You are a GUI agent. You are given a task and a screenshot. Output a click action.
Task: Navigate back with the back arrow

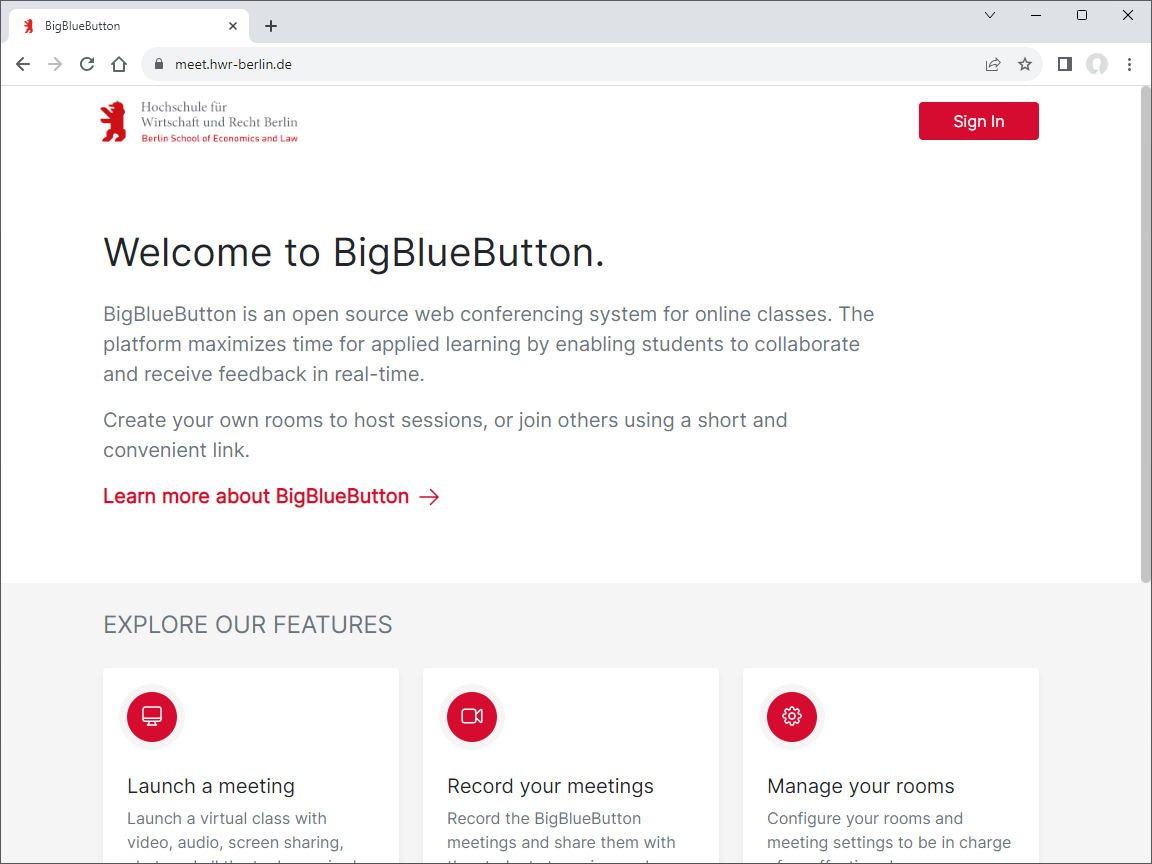[22, 63]
